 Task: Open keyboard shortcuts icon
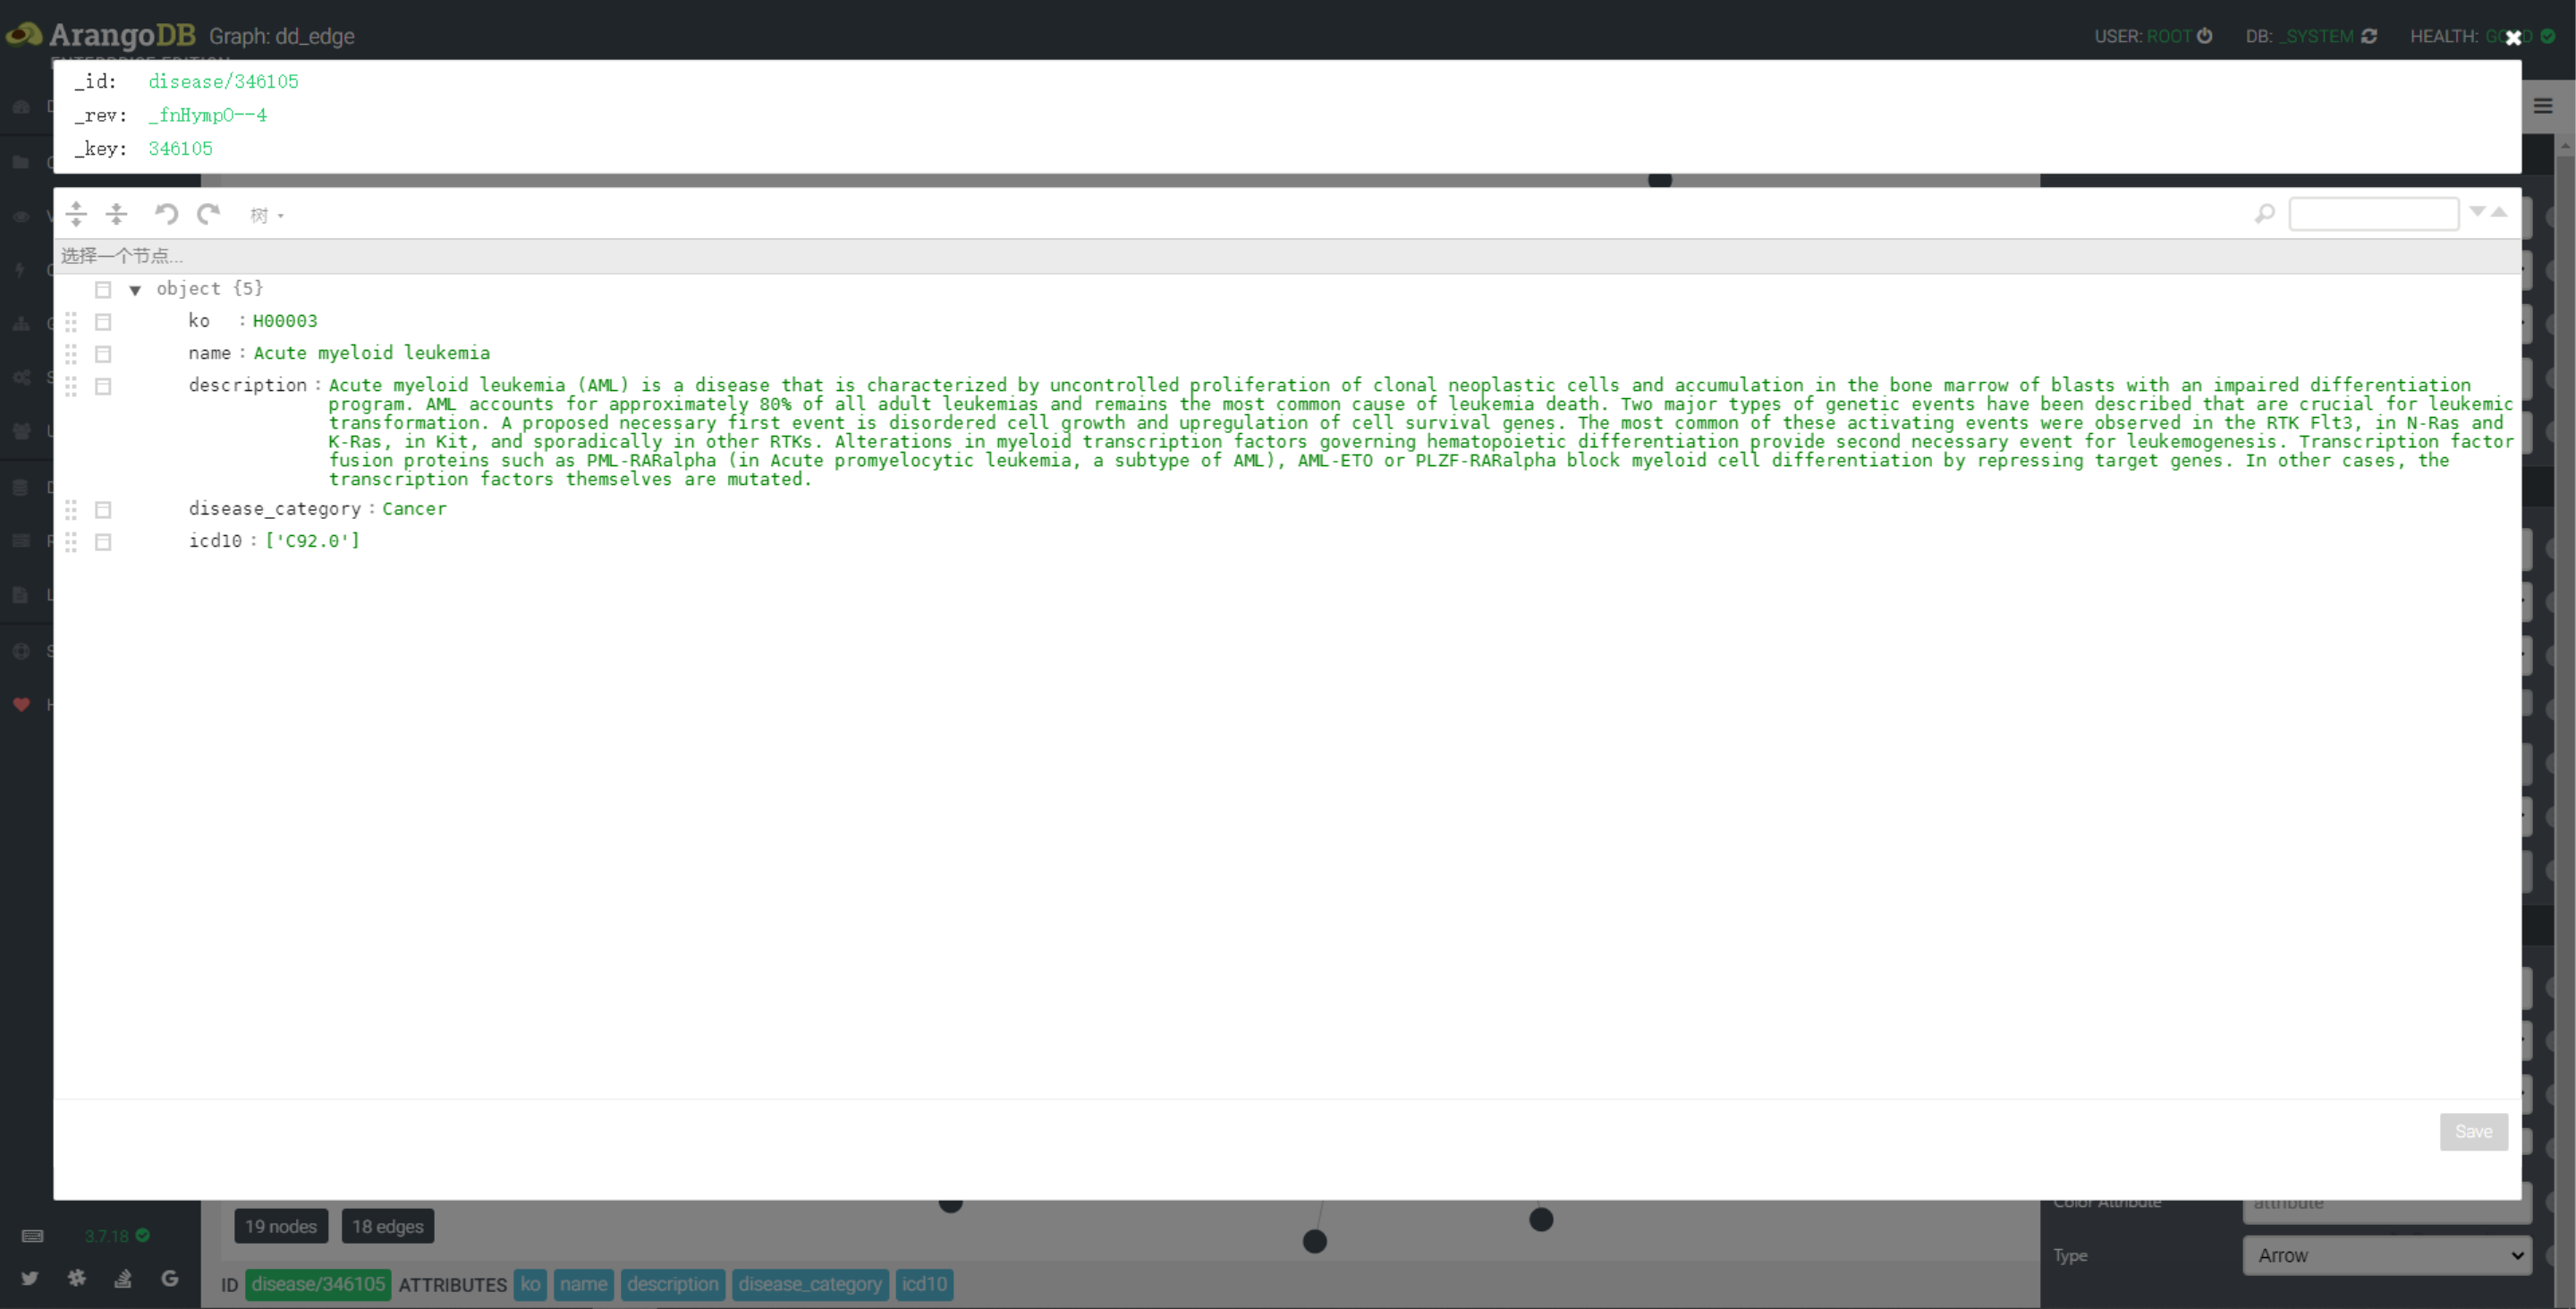(x=32, y=1236)
